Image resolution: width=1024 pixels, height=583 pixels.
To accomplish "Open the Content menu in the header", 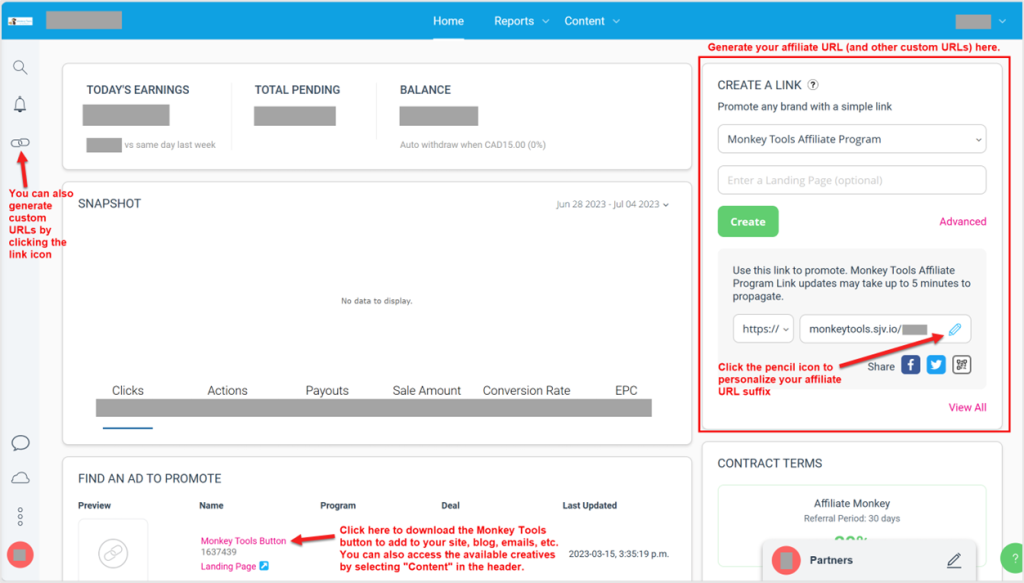I will pos(590,20).
